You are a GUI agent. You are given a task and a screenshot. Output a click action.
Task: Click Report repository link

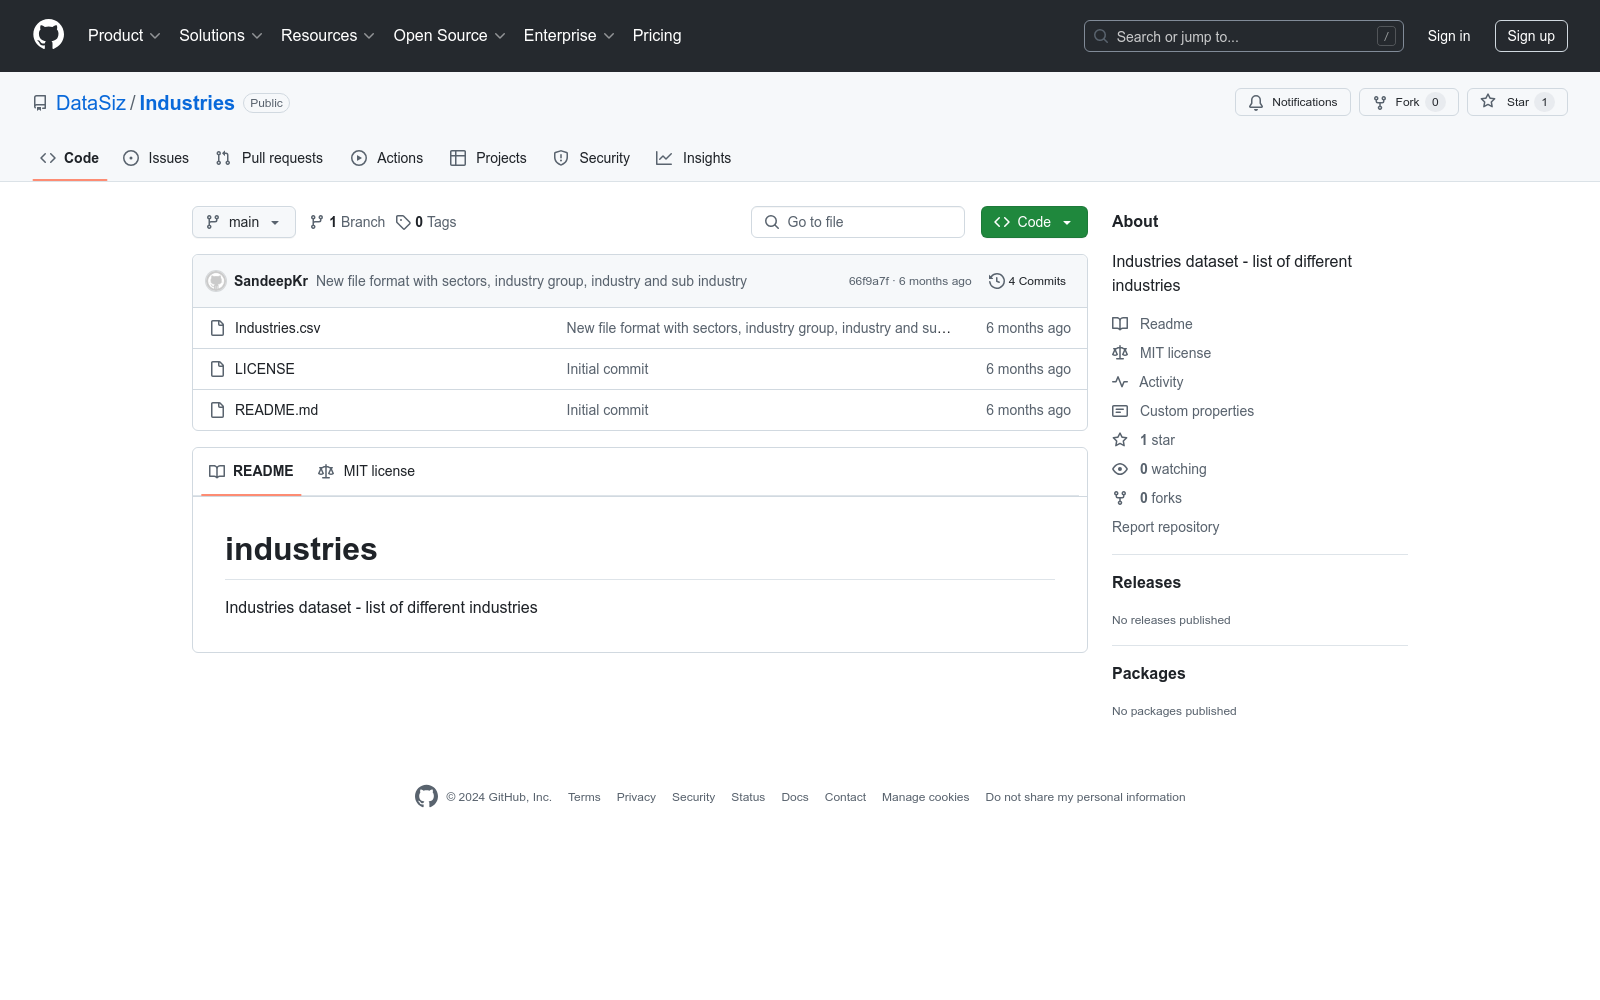[x=1165, y=527]
